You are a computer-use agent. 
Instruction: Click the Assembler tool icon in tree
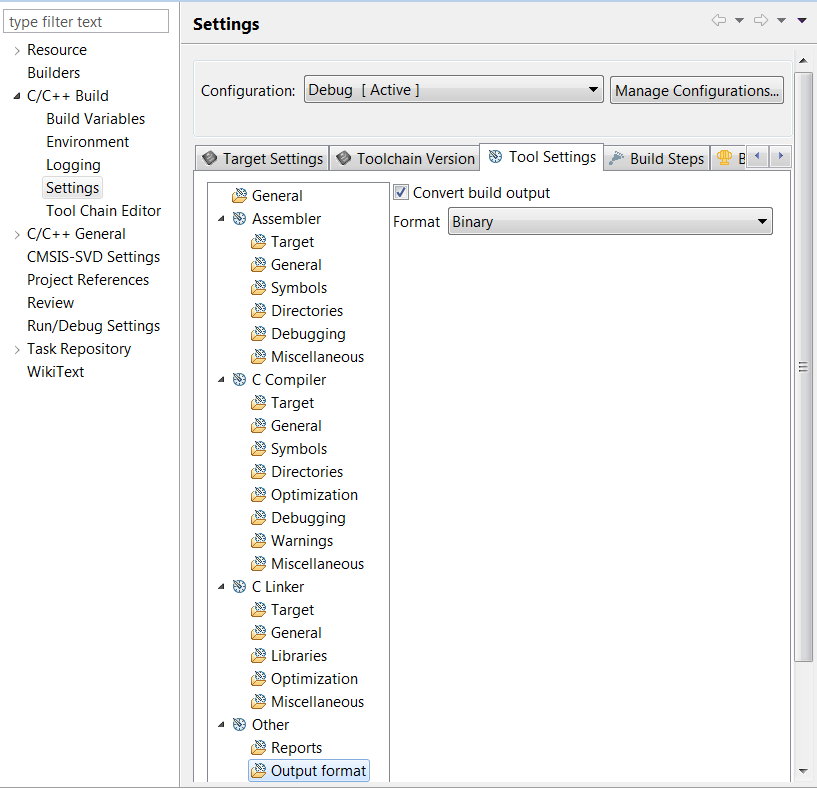[239, 219]
